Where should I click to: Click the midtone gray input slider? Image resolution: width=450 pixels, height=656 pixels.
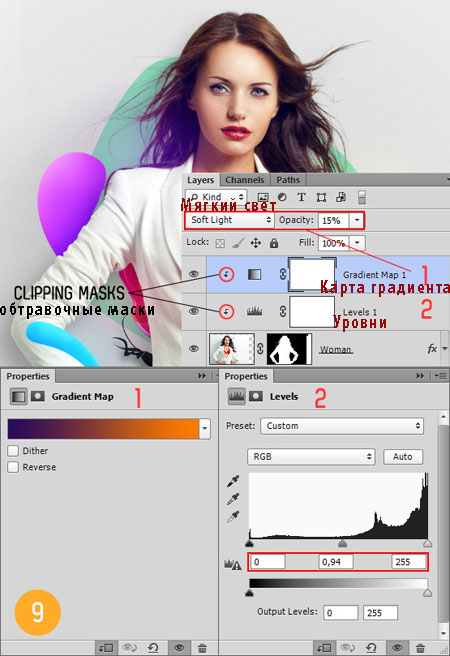(x=343, y=543)
